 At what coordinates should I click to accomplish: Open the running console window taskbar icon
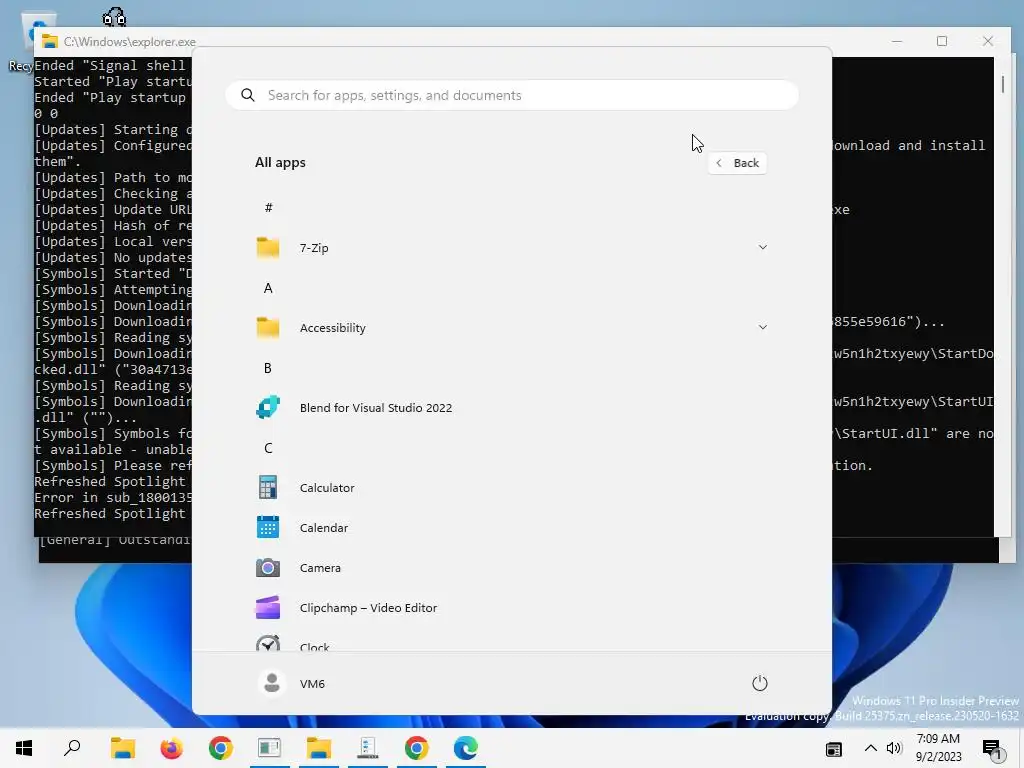(x=270, y=748)
